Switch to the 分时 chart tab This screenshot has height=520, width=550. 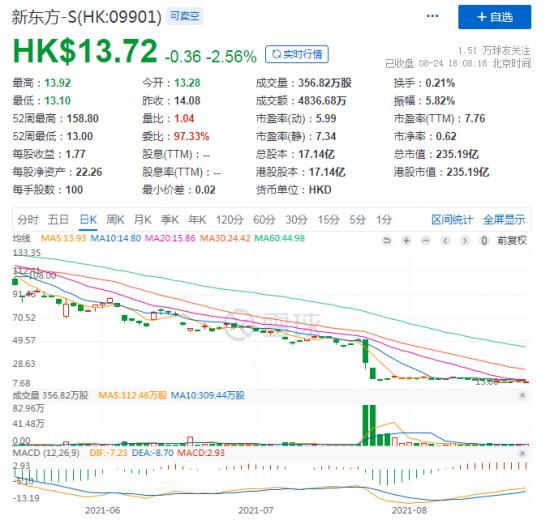coord(28,220)
